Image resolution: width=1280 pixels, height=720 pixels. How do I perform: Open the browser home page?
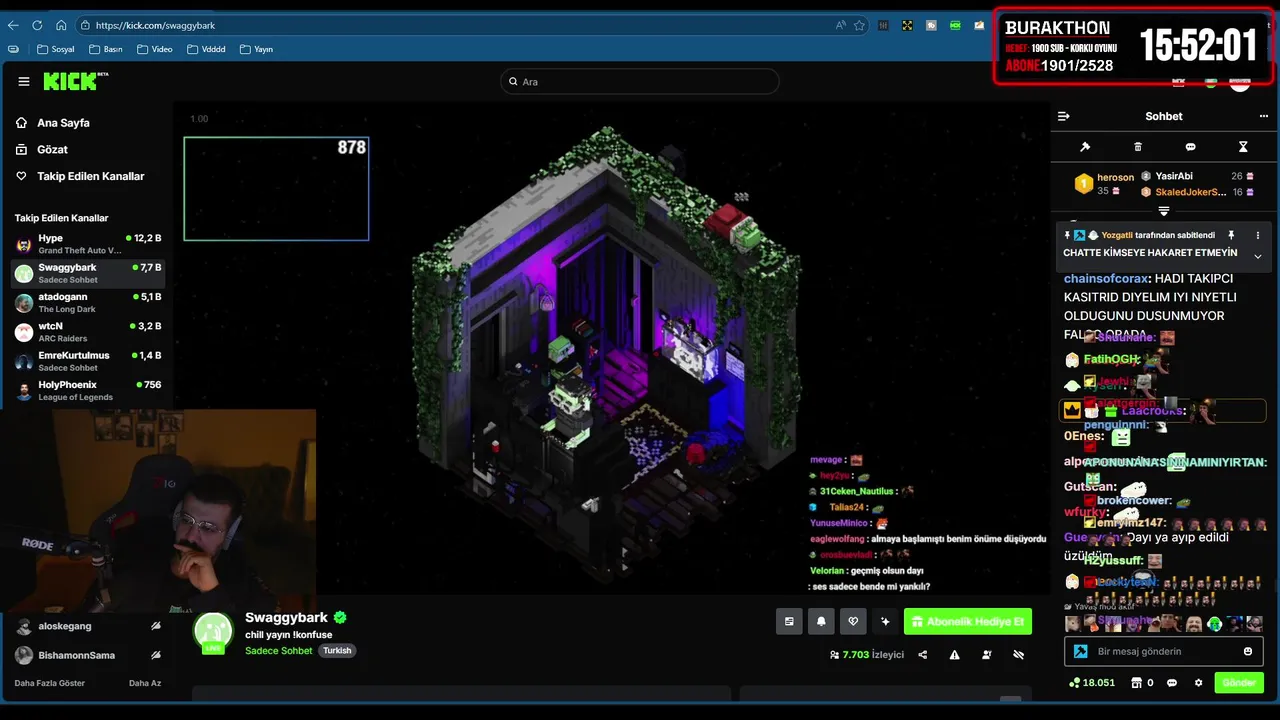coord(61,25)
